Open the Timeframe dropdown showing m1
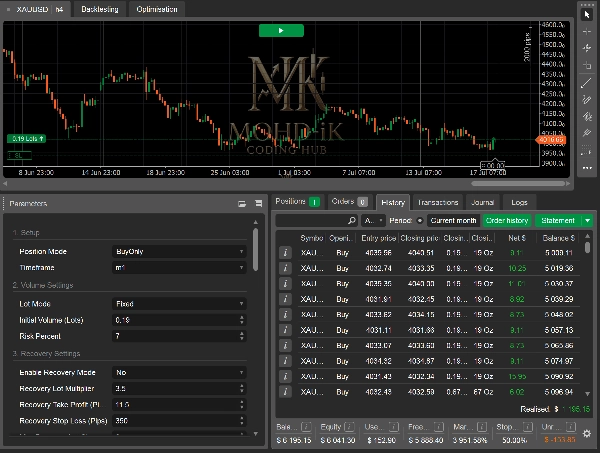The width and height of the screenshot is (600, 453). (x=179, y=267)
